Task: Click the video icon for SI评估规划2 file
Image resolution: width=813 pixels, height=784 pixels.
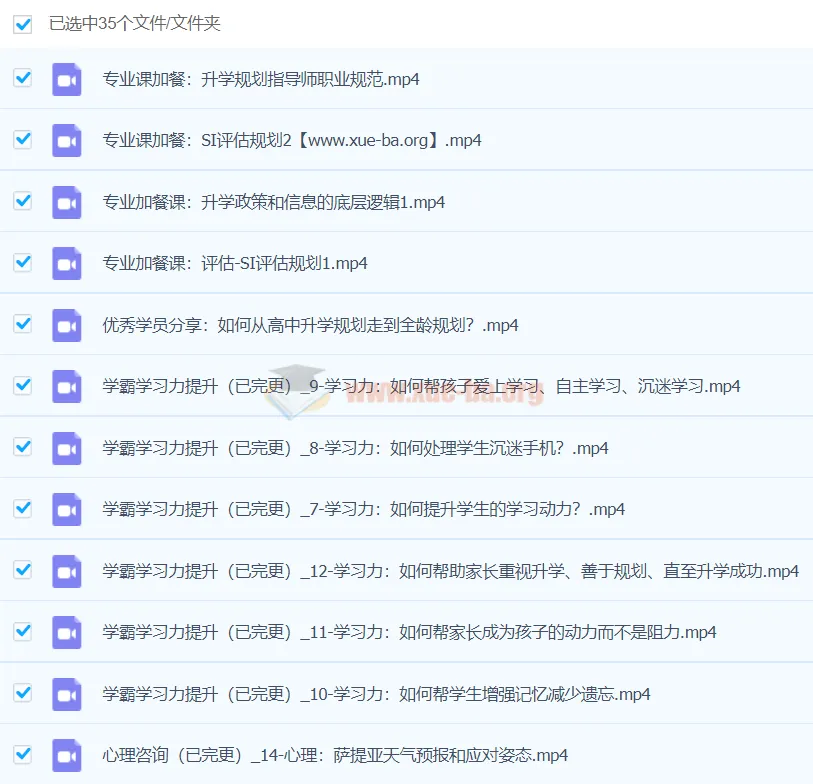Action: [67, 140]
